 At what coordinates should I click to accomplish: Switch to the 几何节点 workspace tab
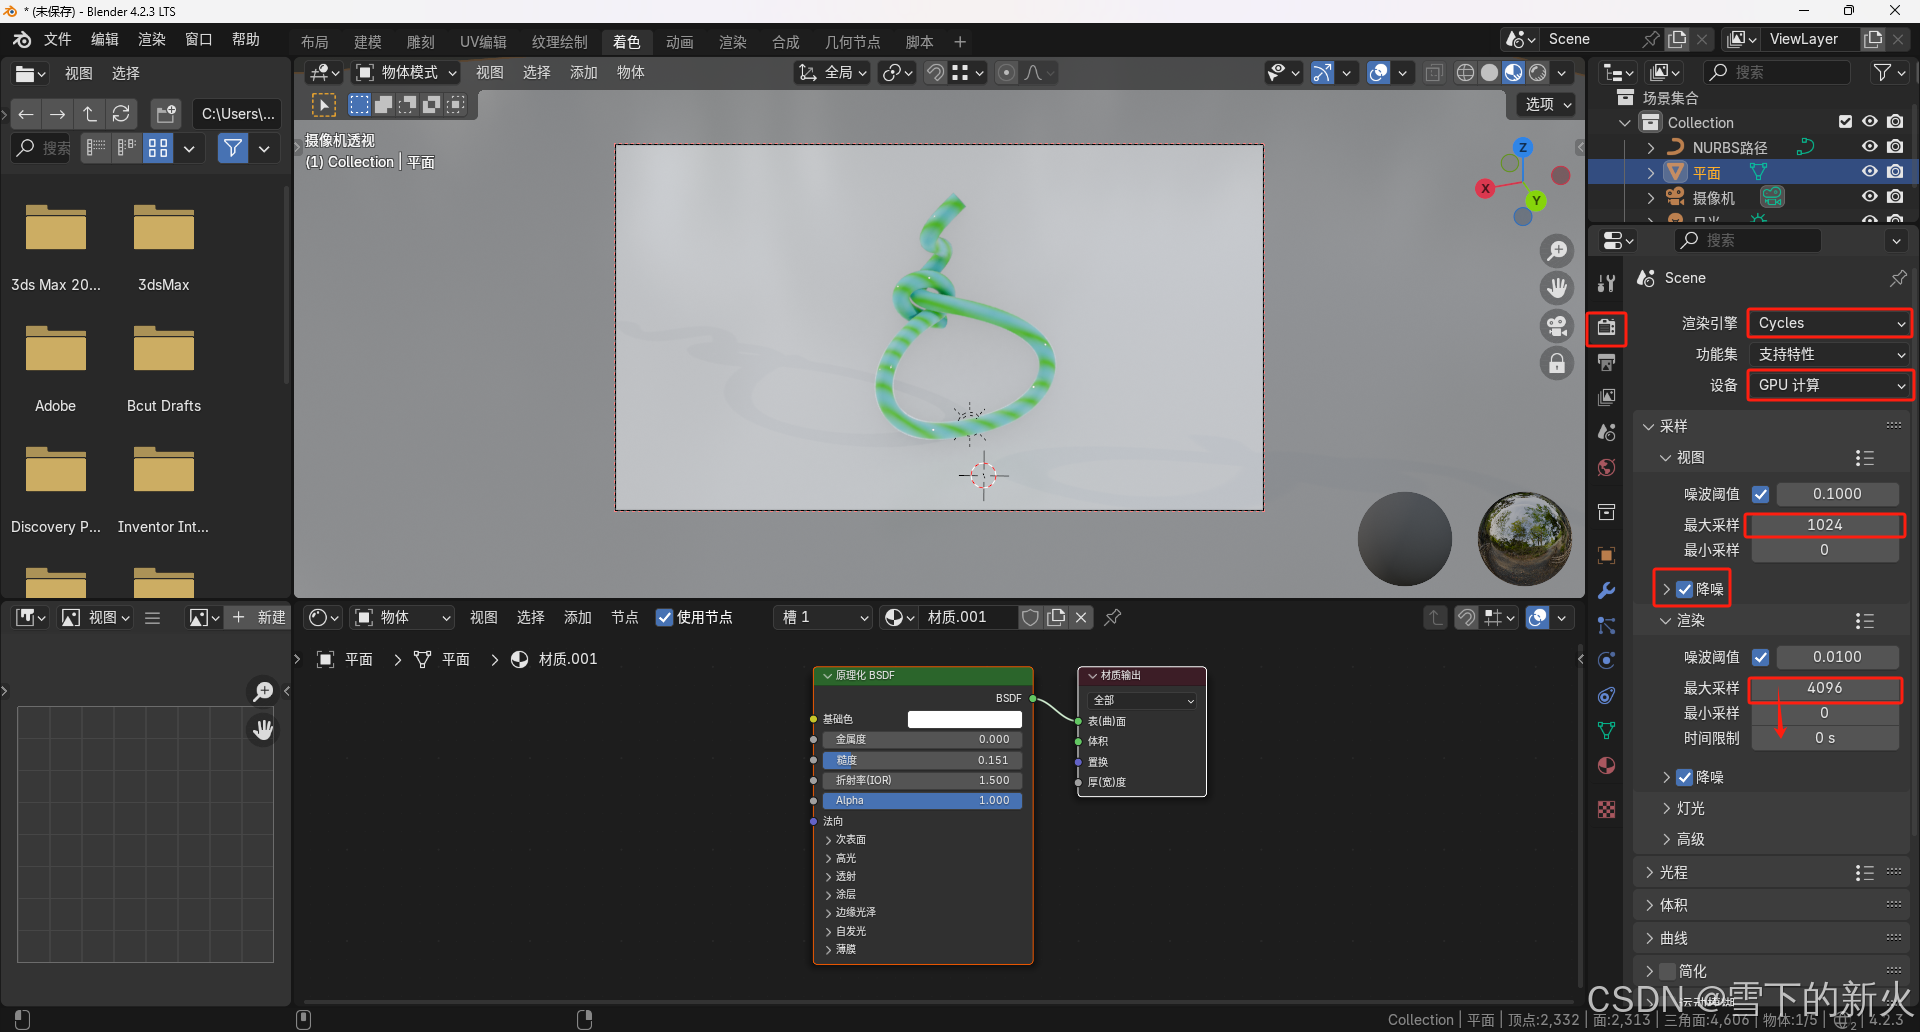tap(852, 42)
